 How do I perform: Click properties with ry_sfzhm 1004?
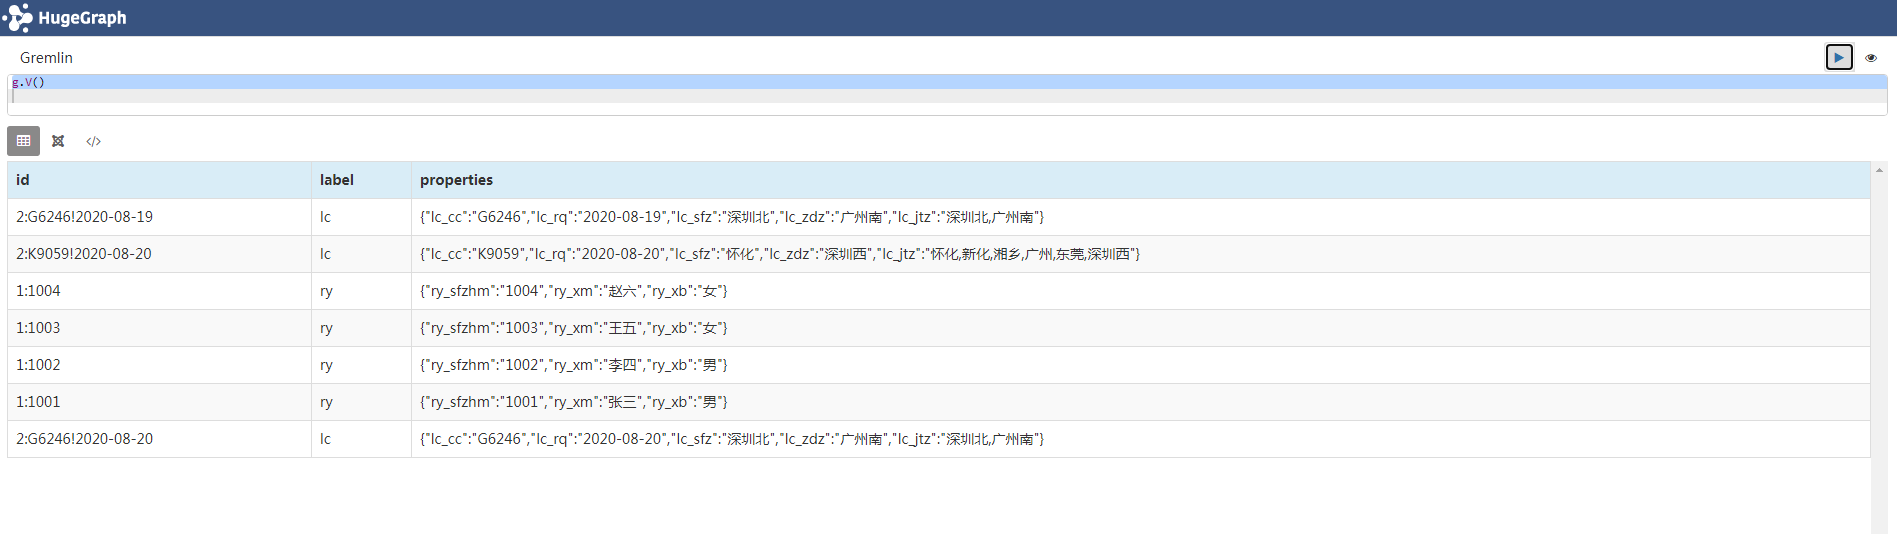coord(1140,291)
